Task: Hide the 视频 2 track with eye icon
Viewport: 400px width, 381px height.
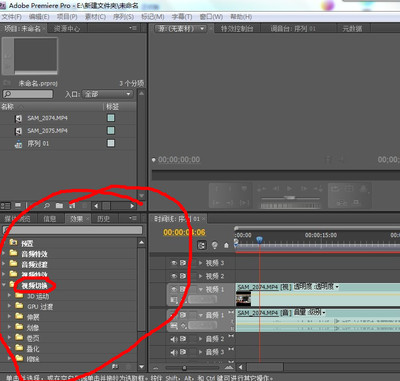Action: 174,276
